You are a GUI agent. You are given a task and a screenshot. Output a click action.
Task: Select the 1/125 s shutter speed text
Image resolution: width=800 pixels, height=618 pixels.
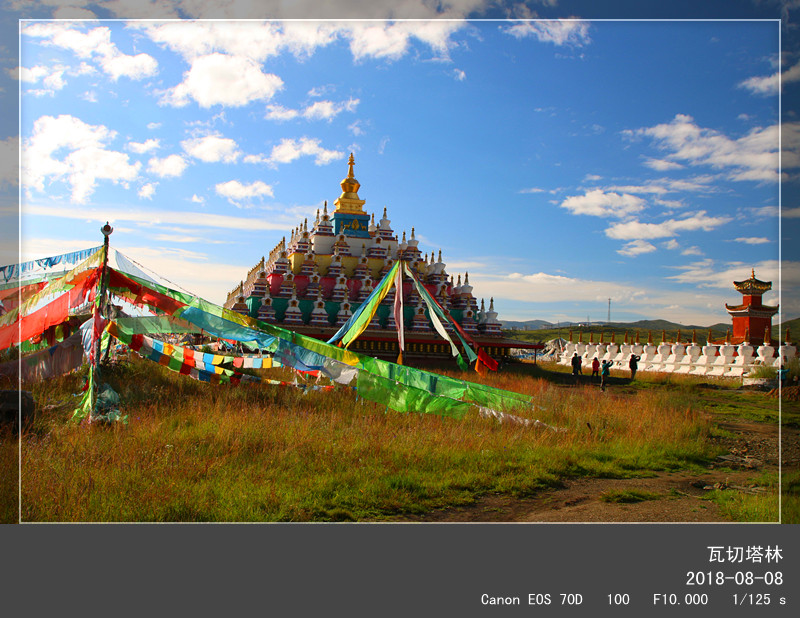pos(758,600)
